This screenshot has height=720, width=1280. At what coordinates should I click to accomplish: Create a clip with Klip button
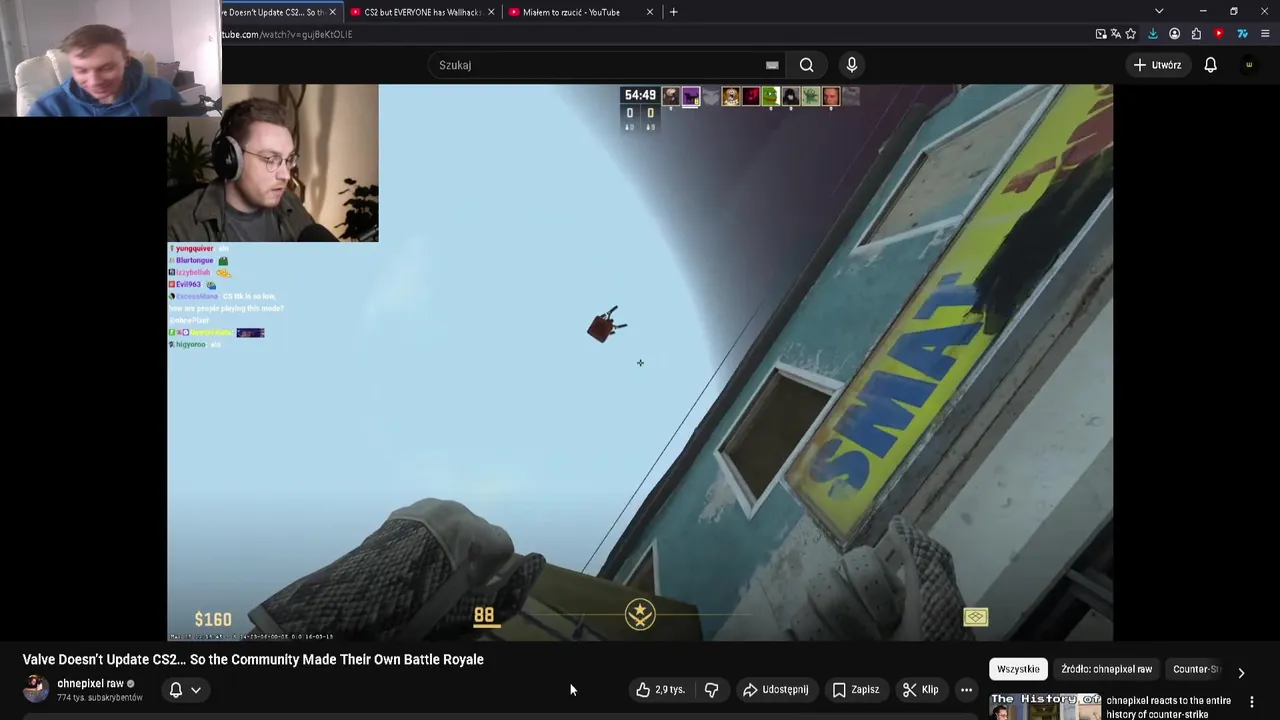[920, 689]
